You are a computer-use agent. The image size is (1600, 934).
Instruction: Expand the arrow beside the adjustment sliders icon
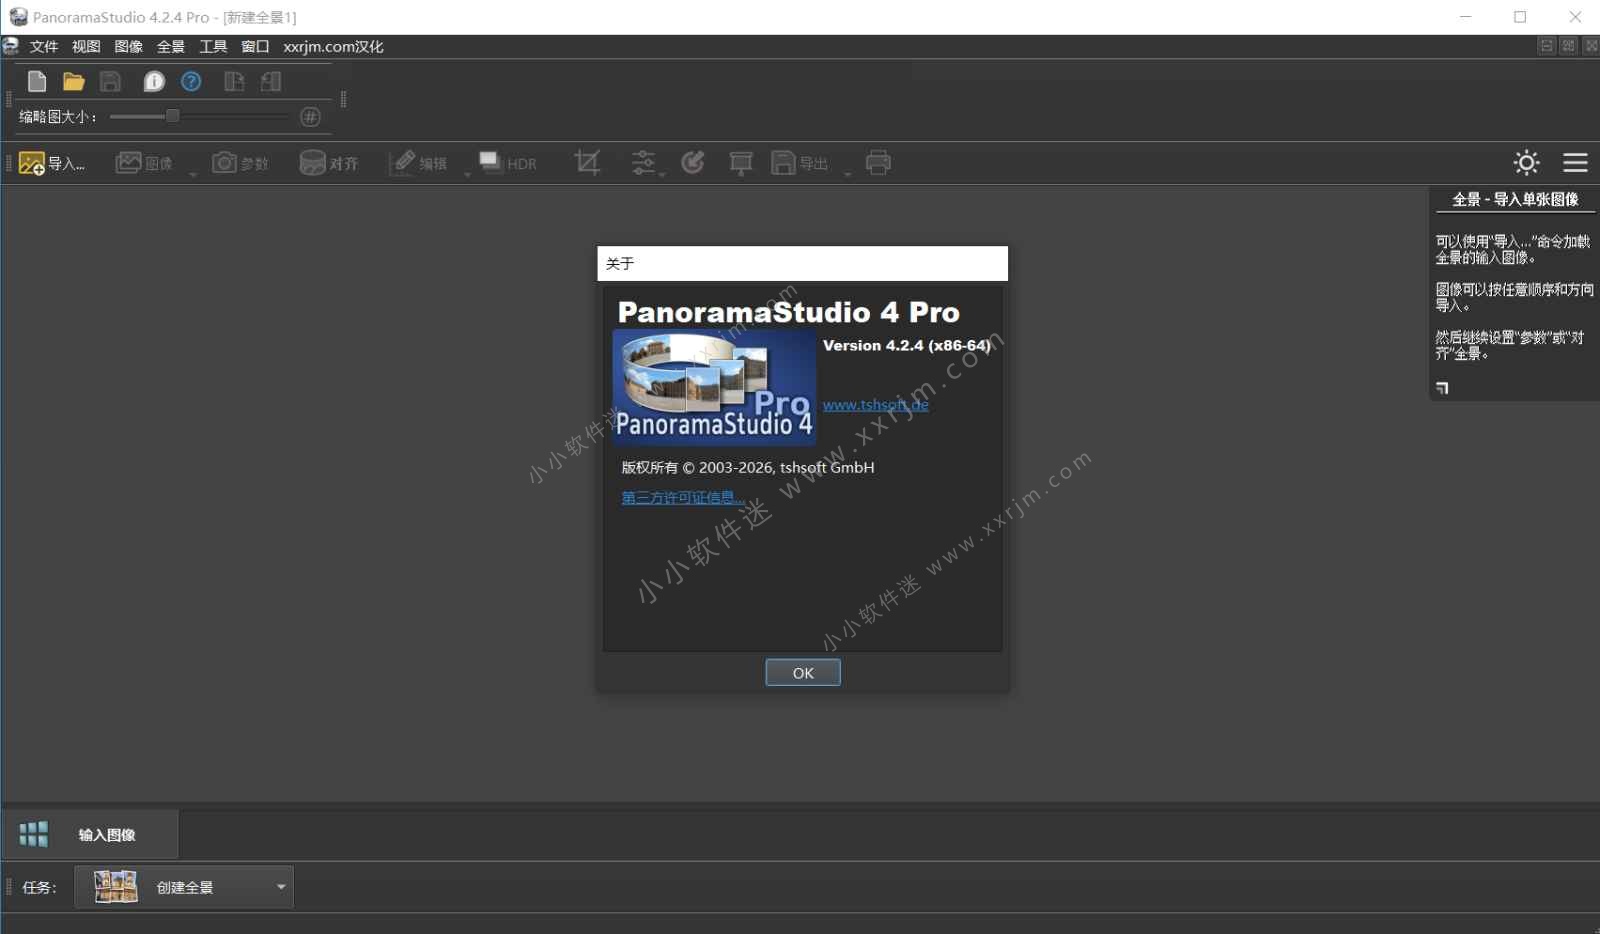662,173
